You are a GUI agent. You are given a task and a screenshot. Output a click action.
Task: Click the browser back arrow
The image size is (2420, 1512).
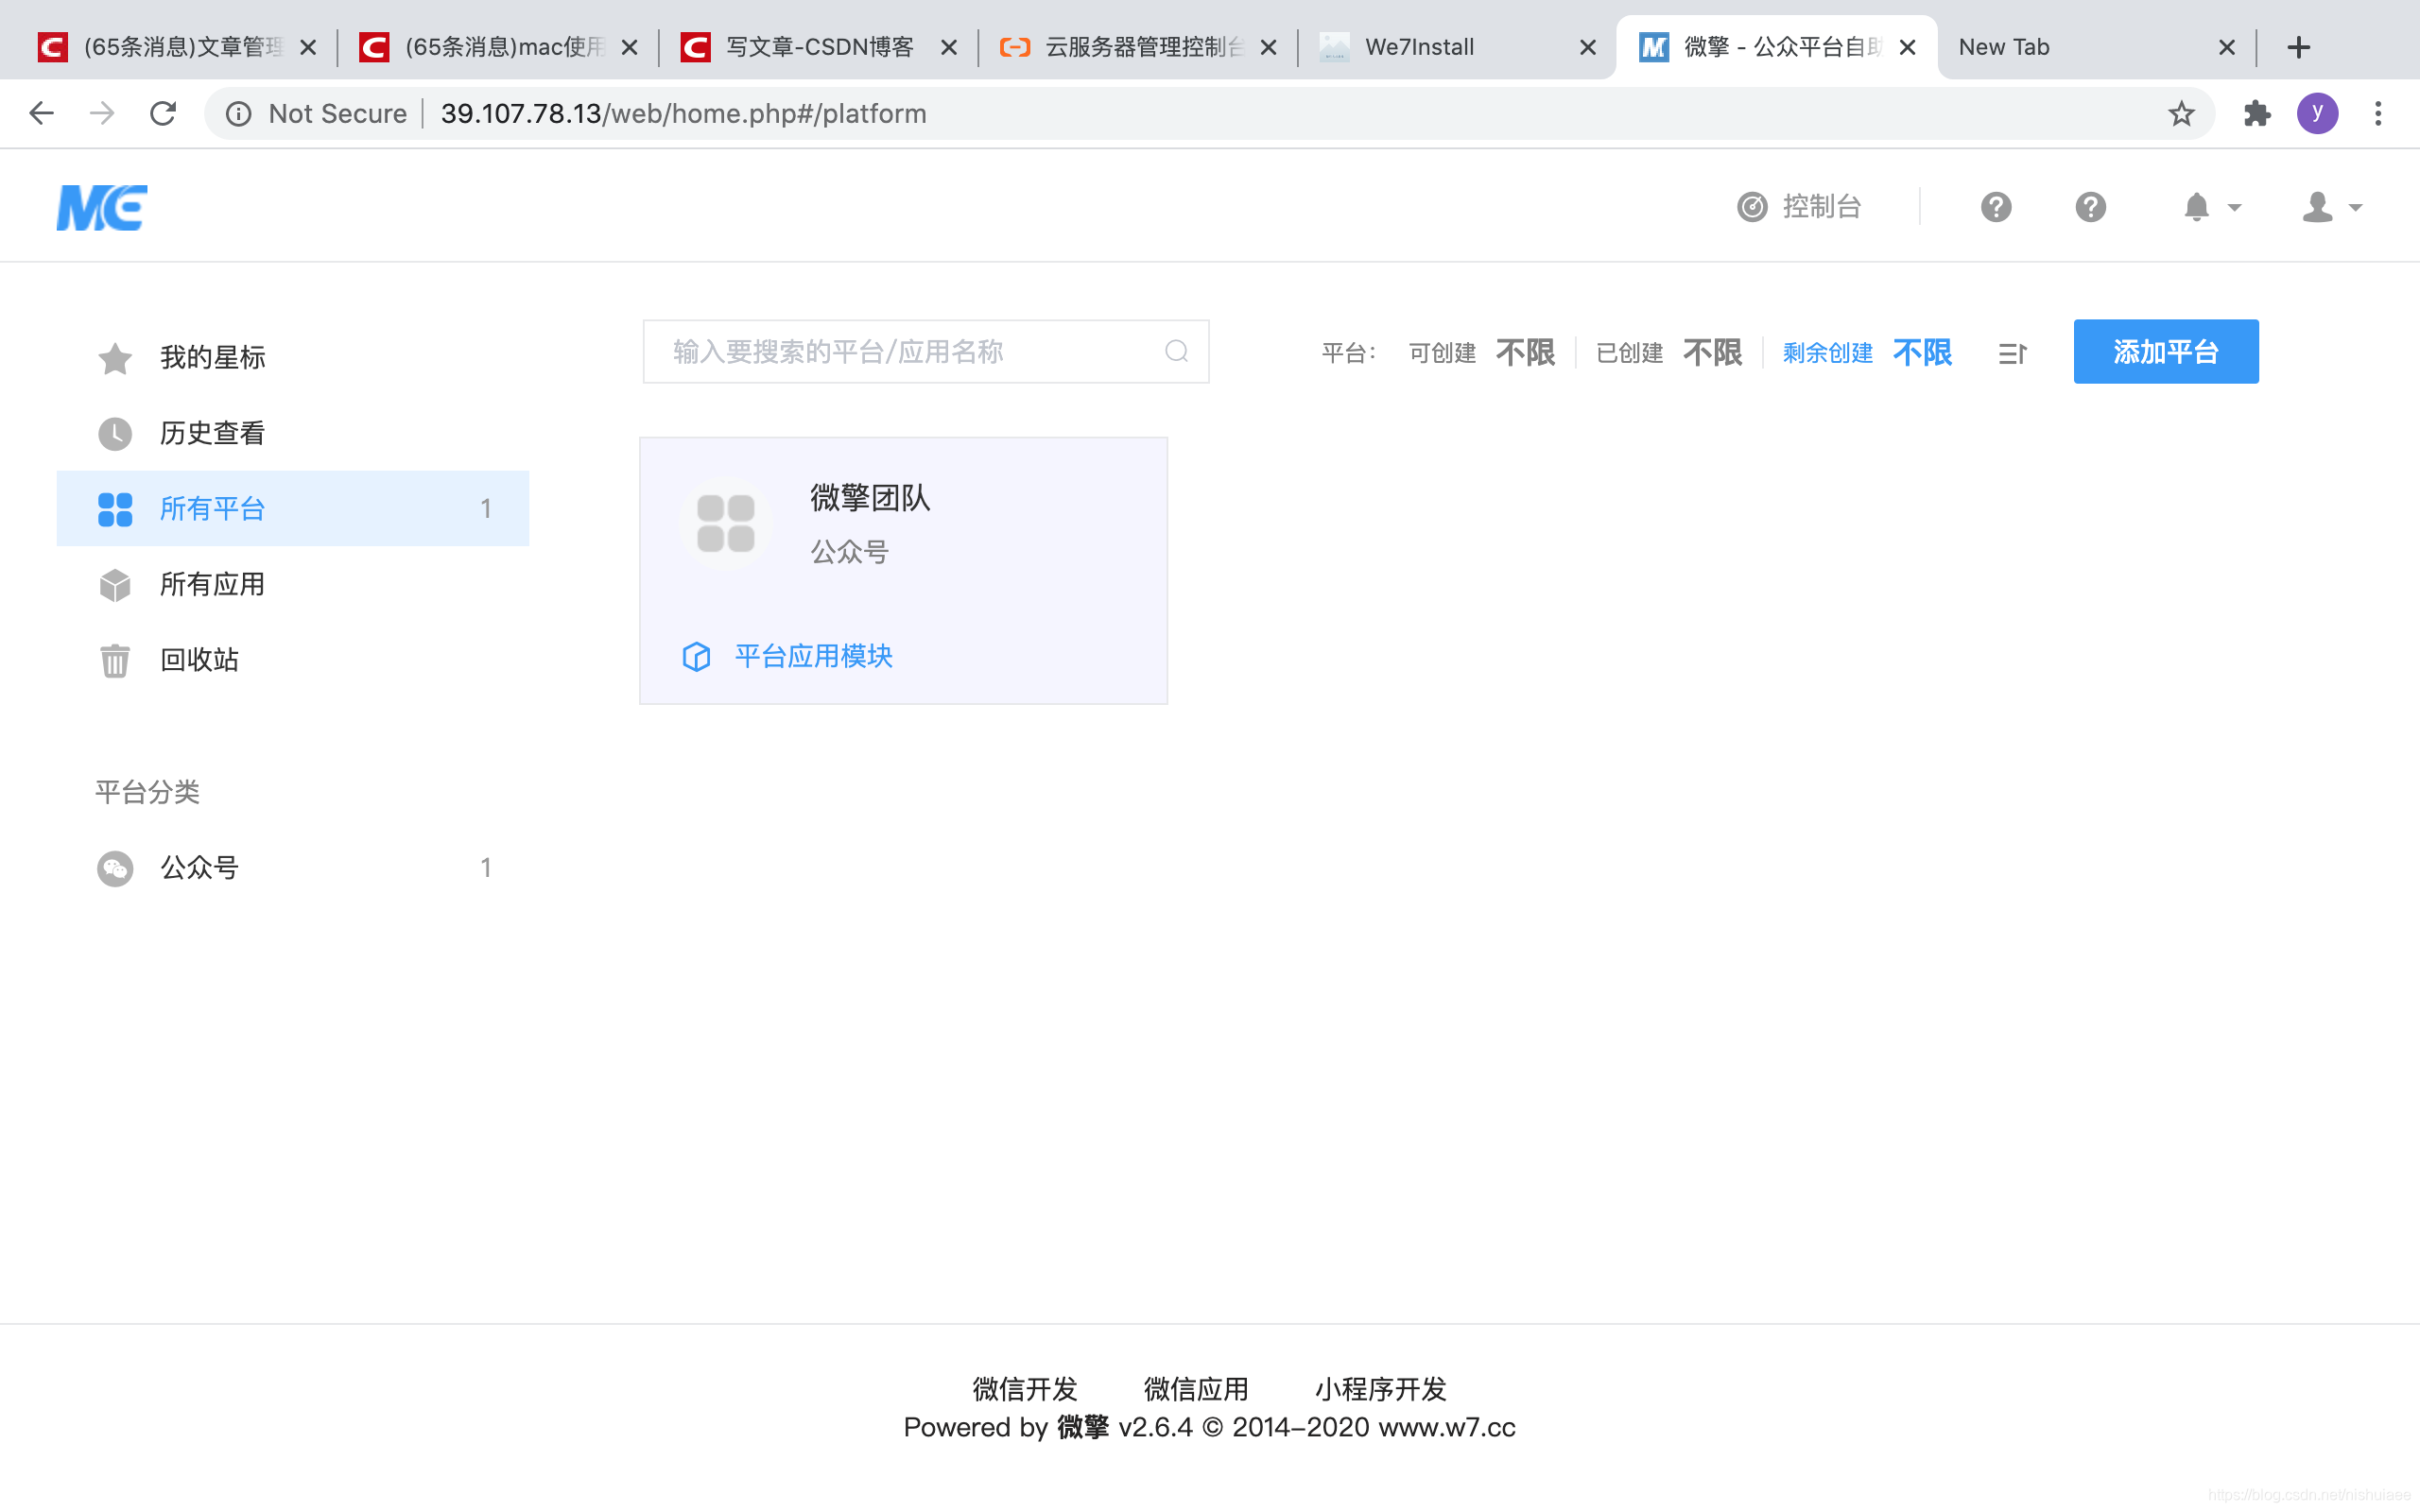[41, 113]
